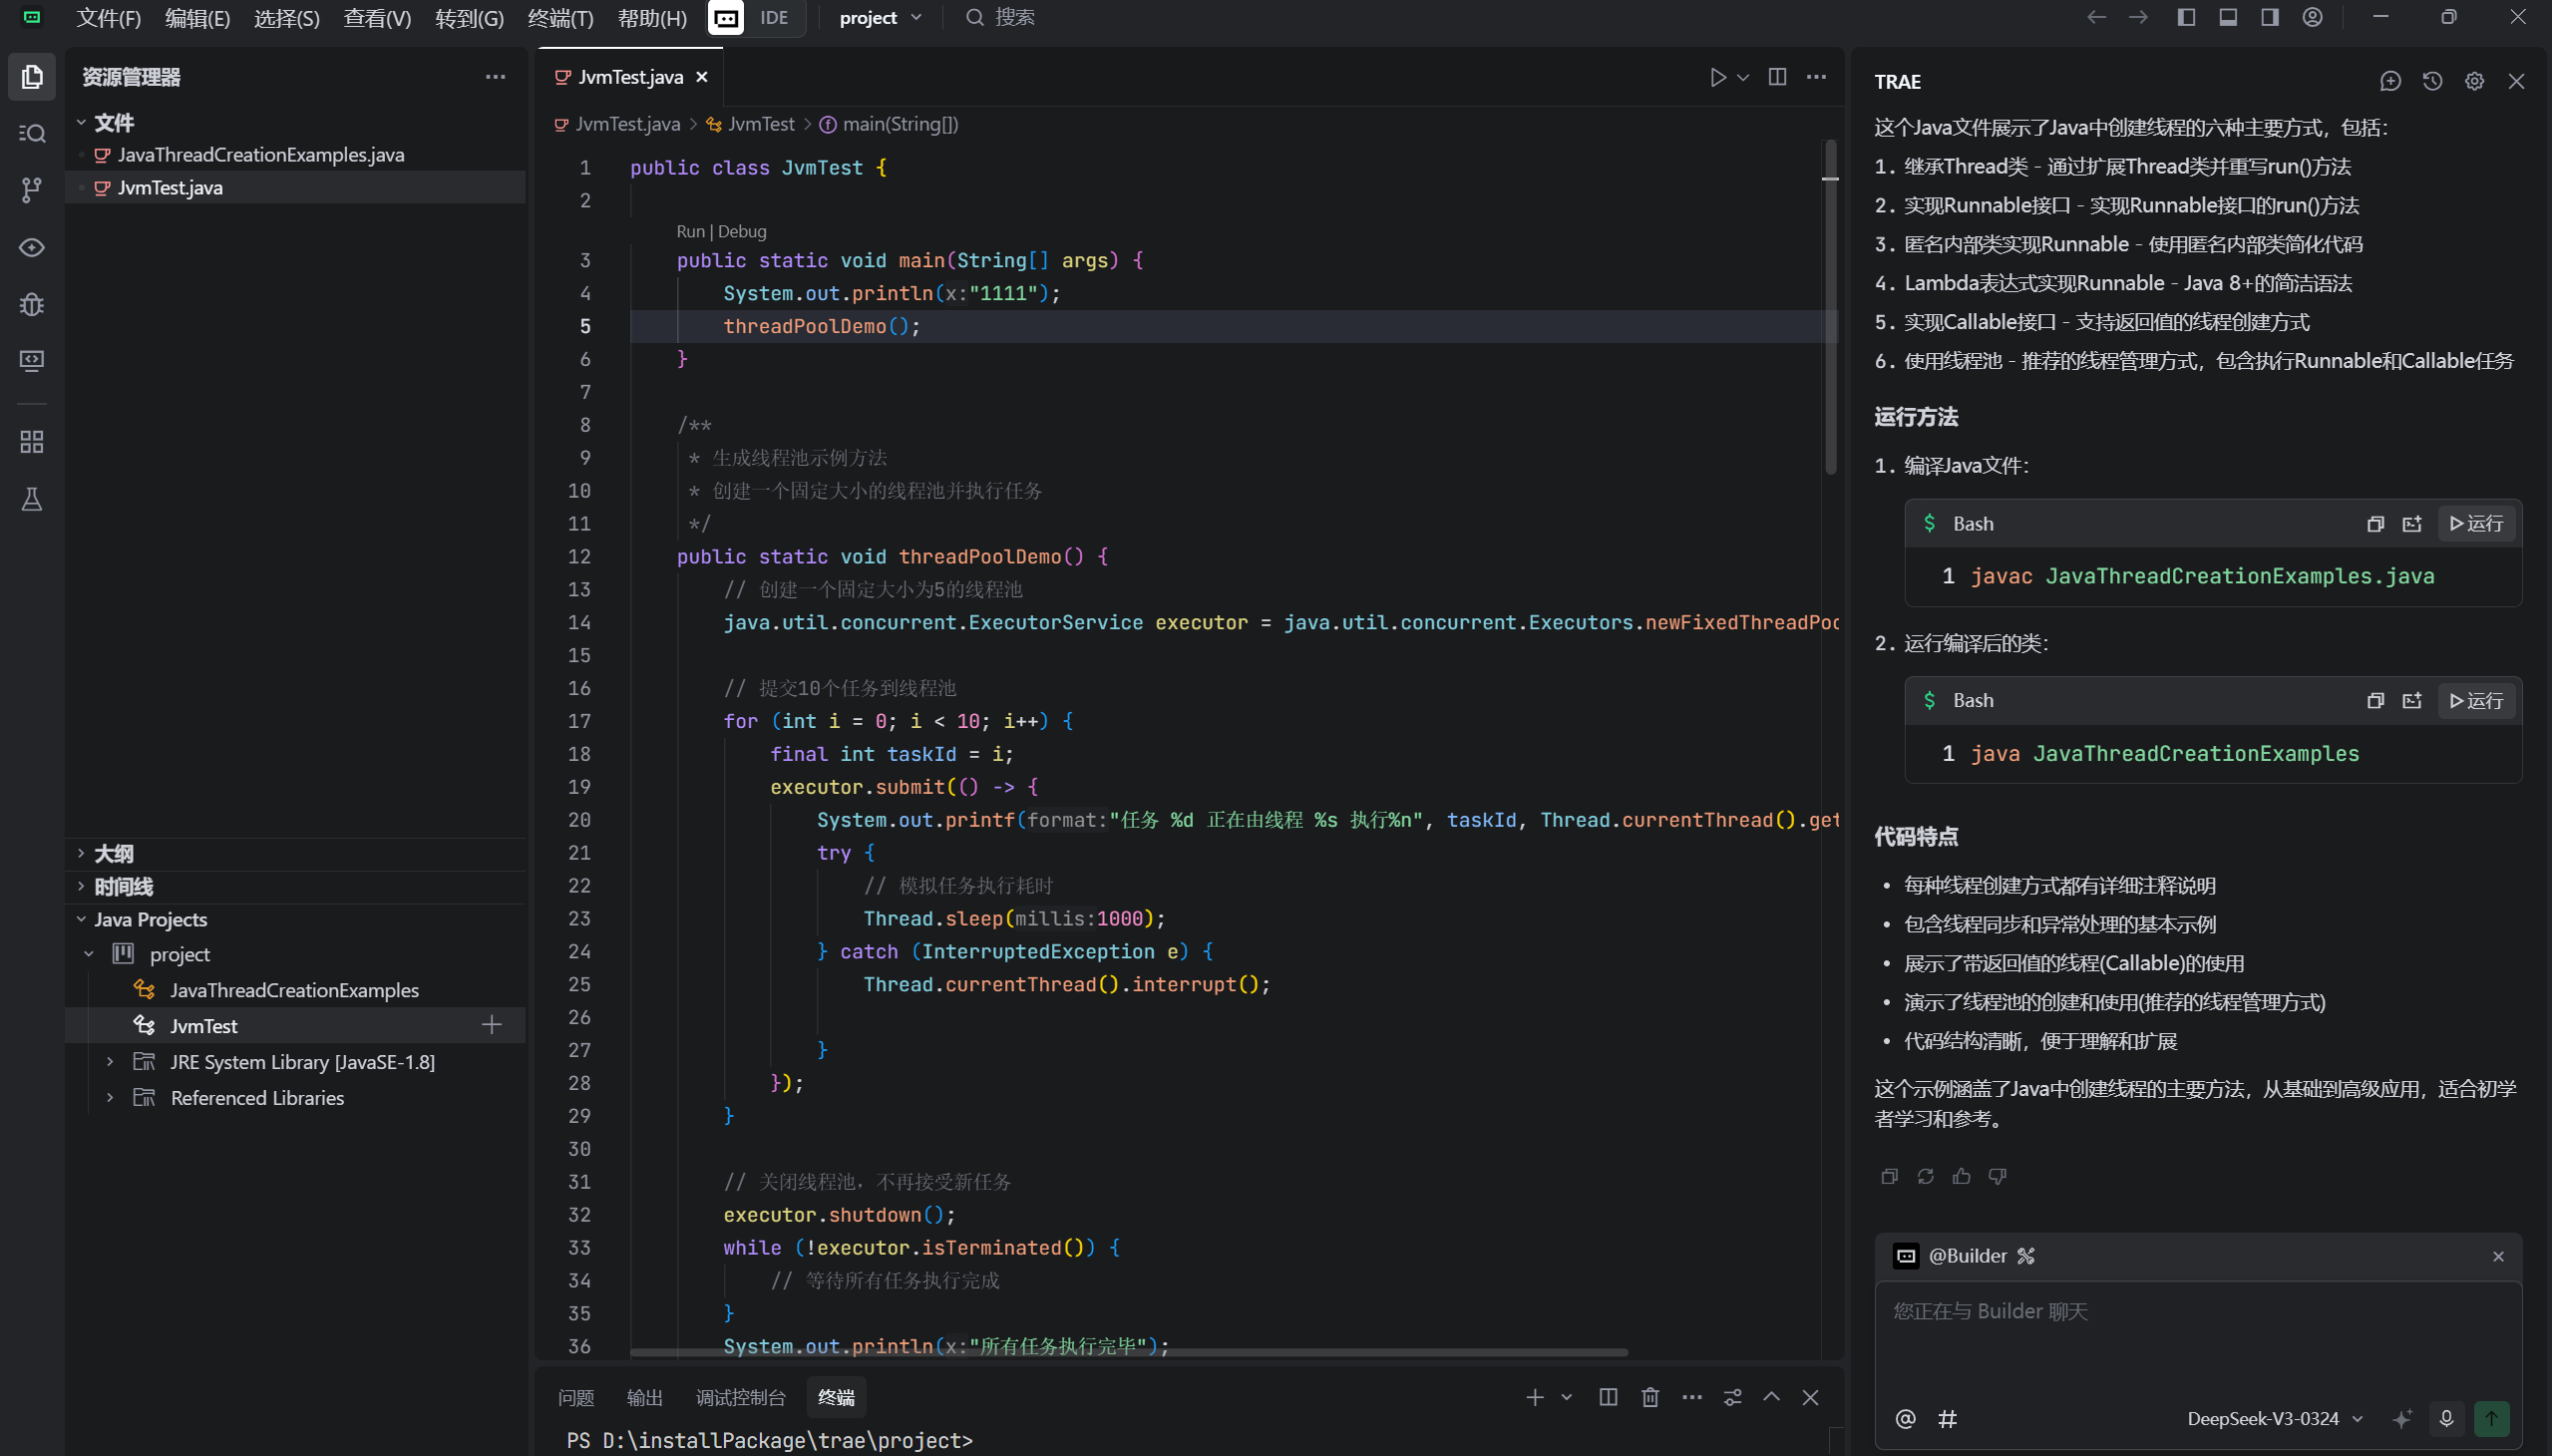Click the thumbs down feedback icon
The image size is (2552, 1456).
[x=1997, y=1176]
